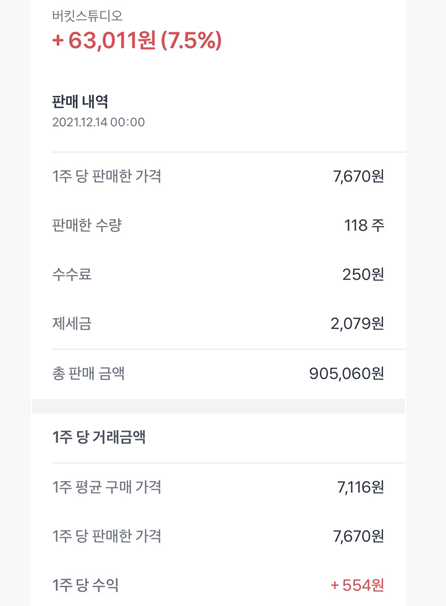Tap the 판매 내역 section heading
The image size is (446, 606).
pos(80,102)
